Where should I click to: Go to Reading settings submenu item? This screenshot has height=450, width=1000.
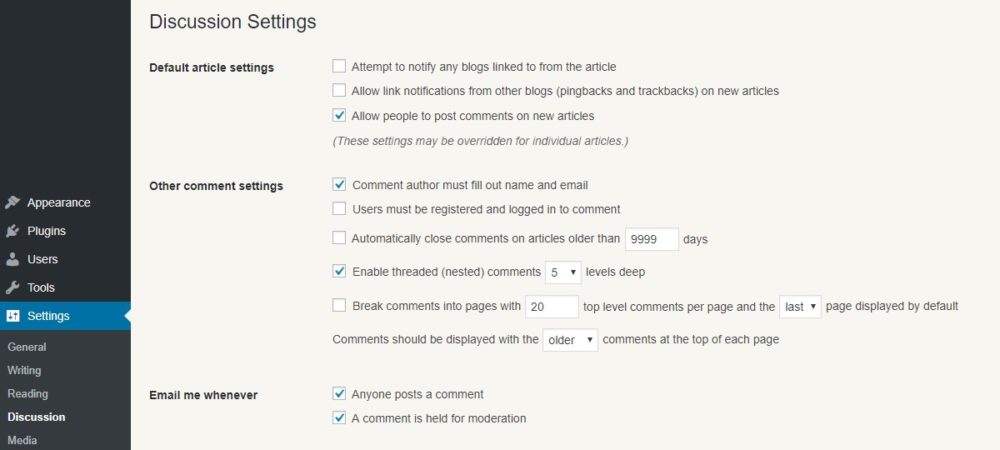(x=27, y=394)
